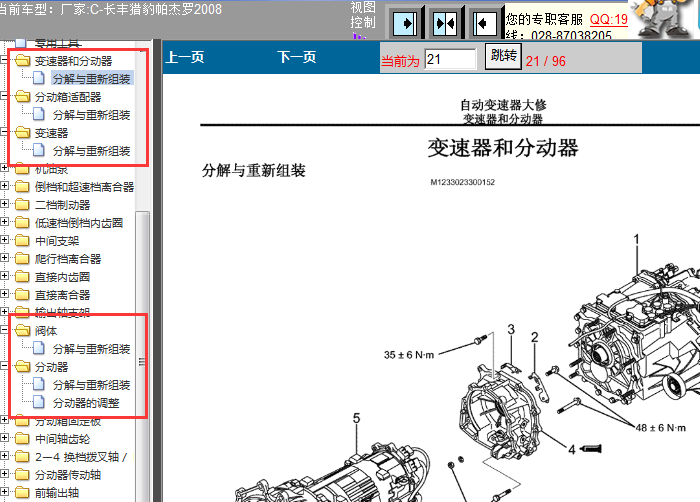Open 分解与重新组装 under 分动箱适配器
The height and width of the screenshot is (502, 700).
pos(92,115)
